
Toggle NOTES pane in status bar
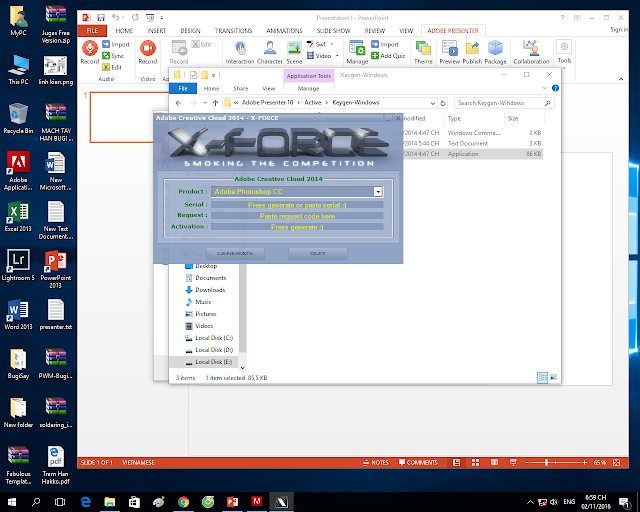point(376,463)
